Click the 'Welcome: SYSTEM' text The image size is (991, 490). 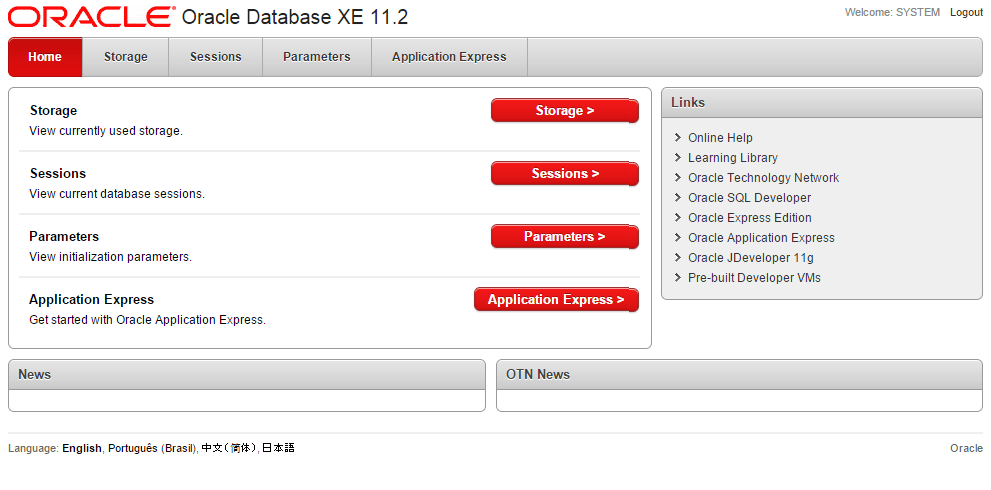(x=892, y=13)
